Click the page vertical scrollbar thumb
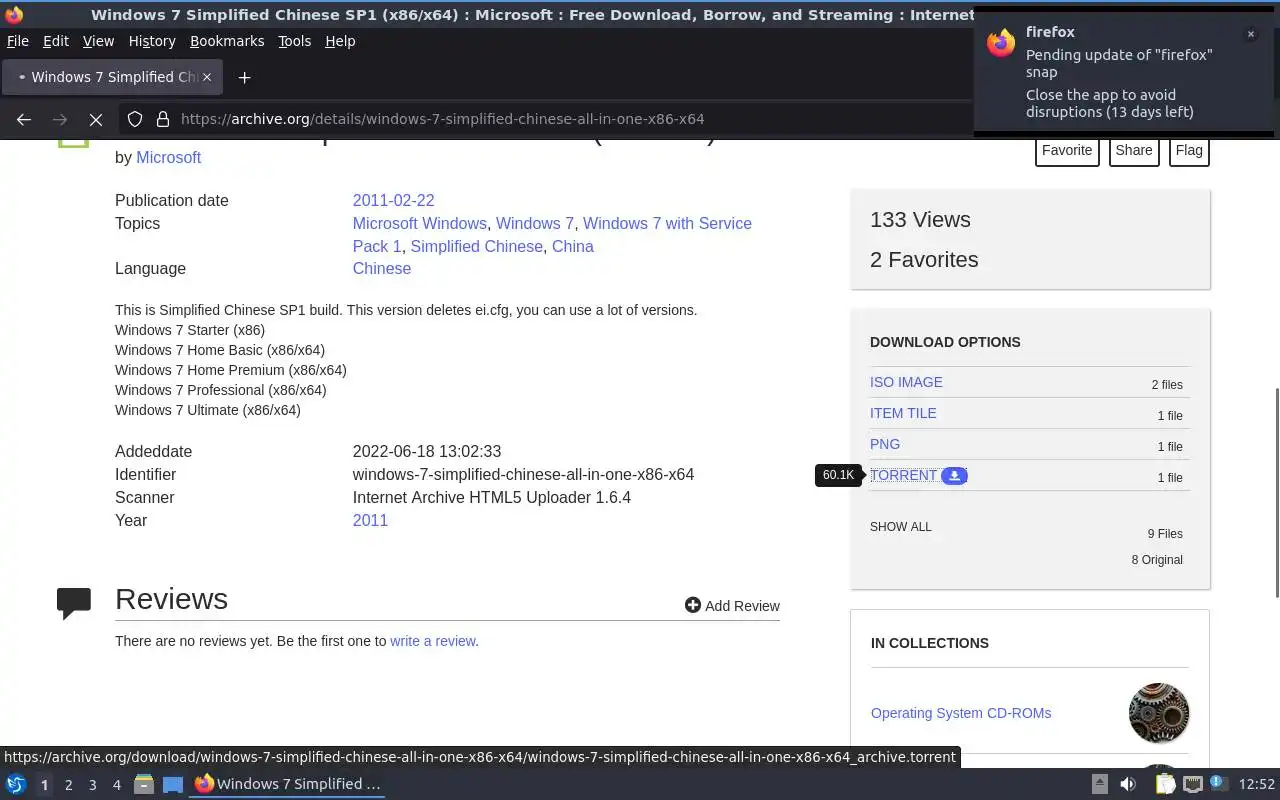This screenshot has width=1280, height=800. [x=1276, y=493]
